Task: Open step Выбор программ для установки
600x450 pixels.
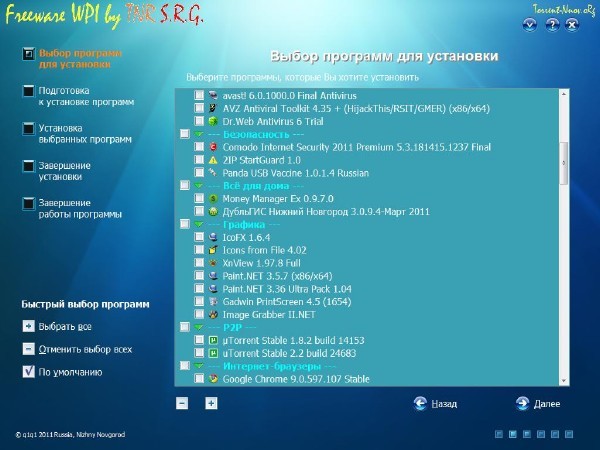Action: pos(72,59)
